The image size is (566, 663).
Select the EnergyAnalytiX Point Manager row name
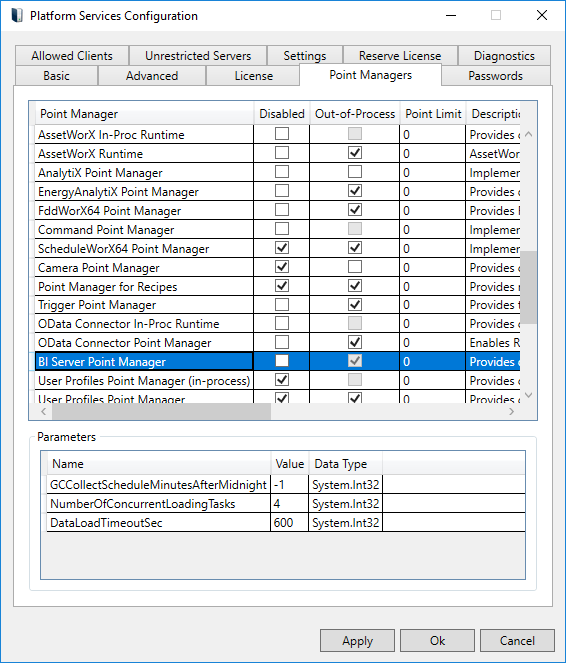118,192
